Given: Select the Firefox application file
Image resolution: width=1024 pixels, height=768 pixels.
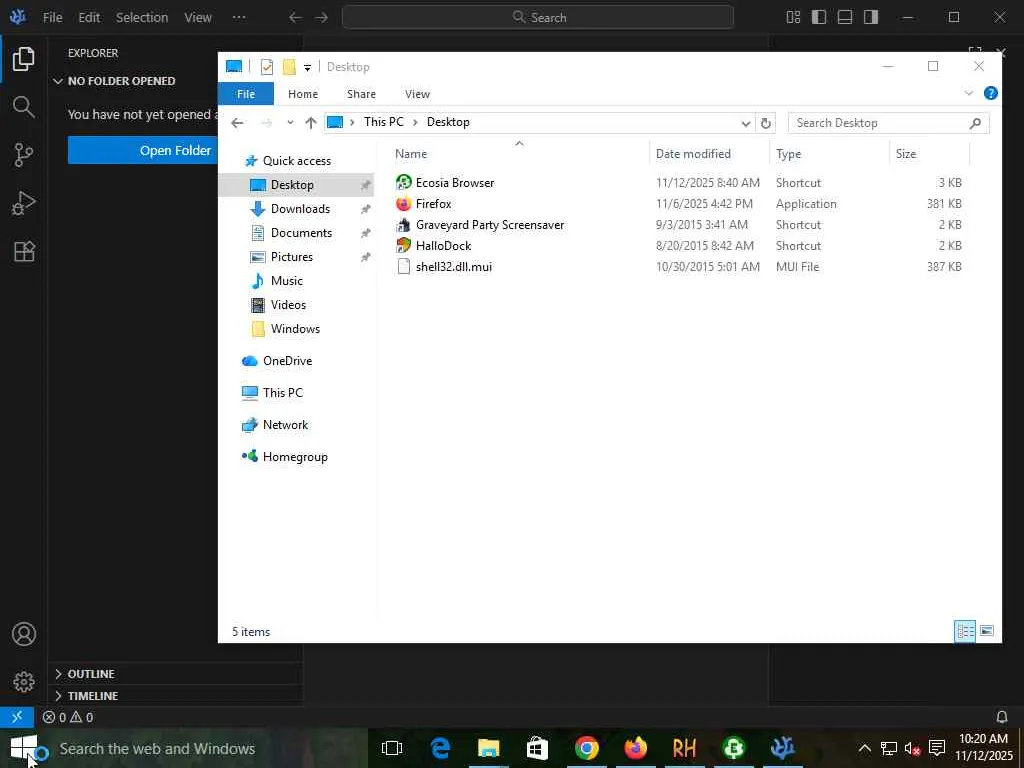Looking at the screenshot, I should [x=434, y=204].
